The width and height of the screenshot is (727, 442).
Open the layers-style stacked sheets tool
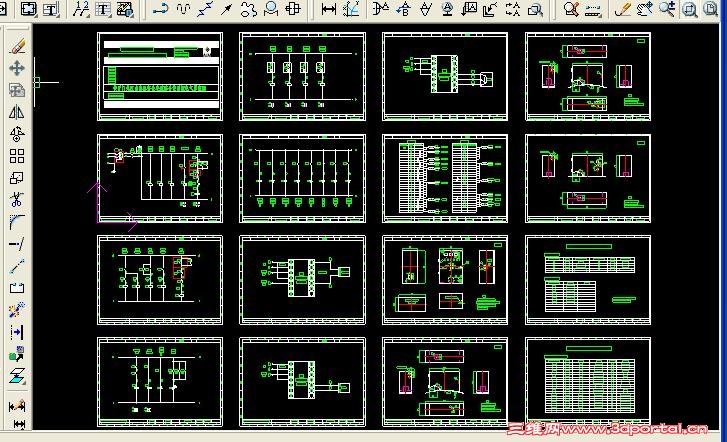tap(17, 376)
